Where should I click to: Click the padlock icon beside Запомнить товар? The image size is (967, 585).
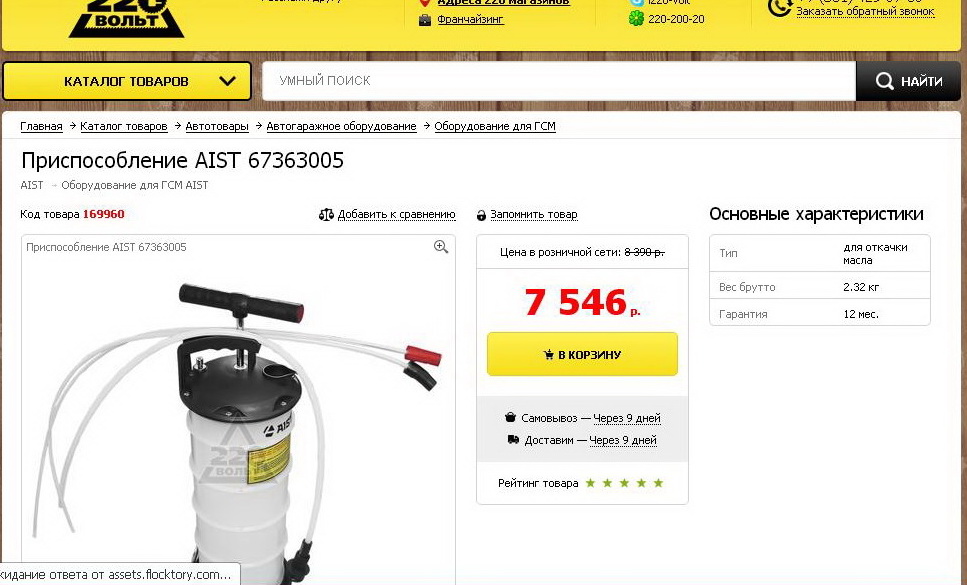pos(481,215)
